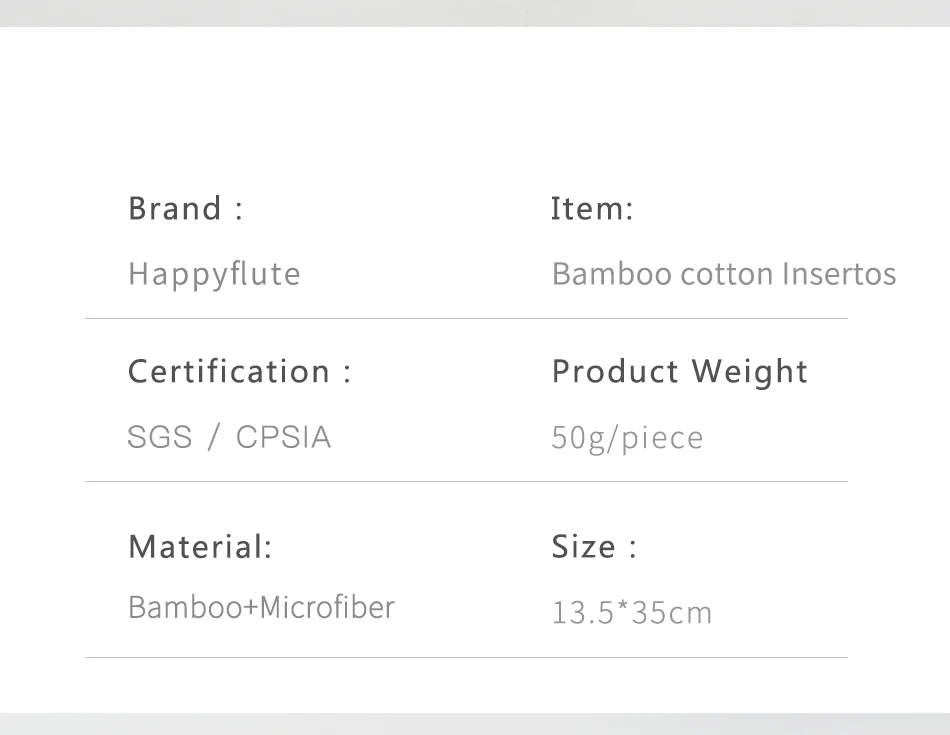950x735 pixels.
Task: Select the Happyflute brand value
Action: coord(214,274)
